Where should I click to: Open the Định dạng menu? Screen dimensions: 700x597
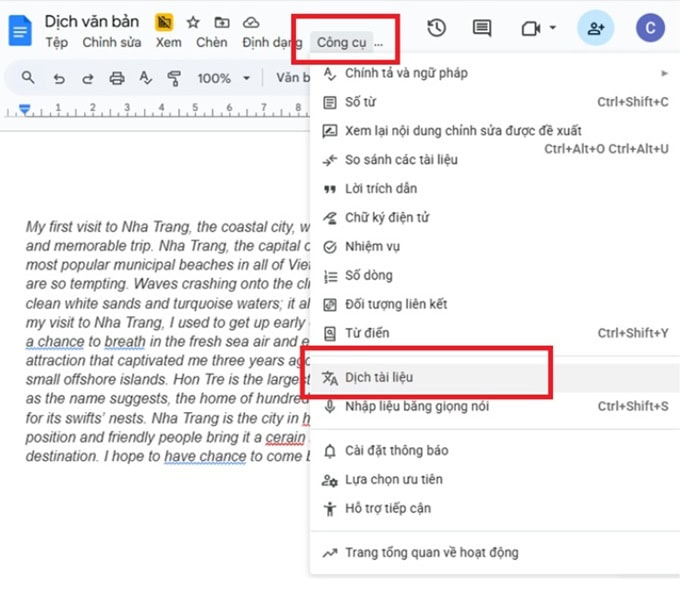(270, 42)
